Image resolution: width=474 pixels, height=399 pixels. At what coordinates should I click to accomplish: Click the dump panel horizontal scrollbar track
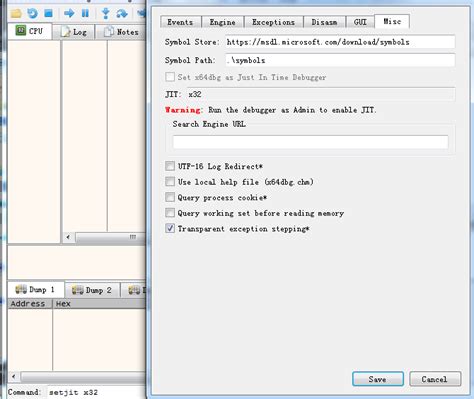pyautogui.click(x=83, y=377)
